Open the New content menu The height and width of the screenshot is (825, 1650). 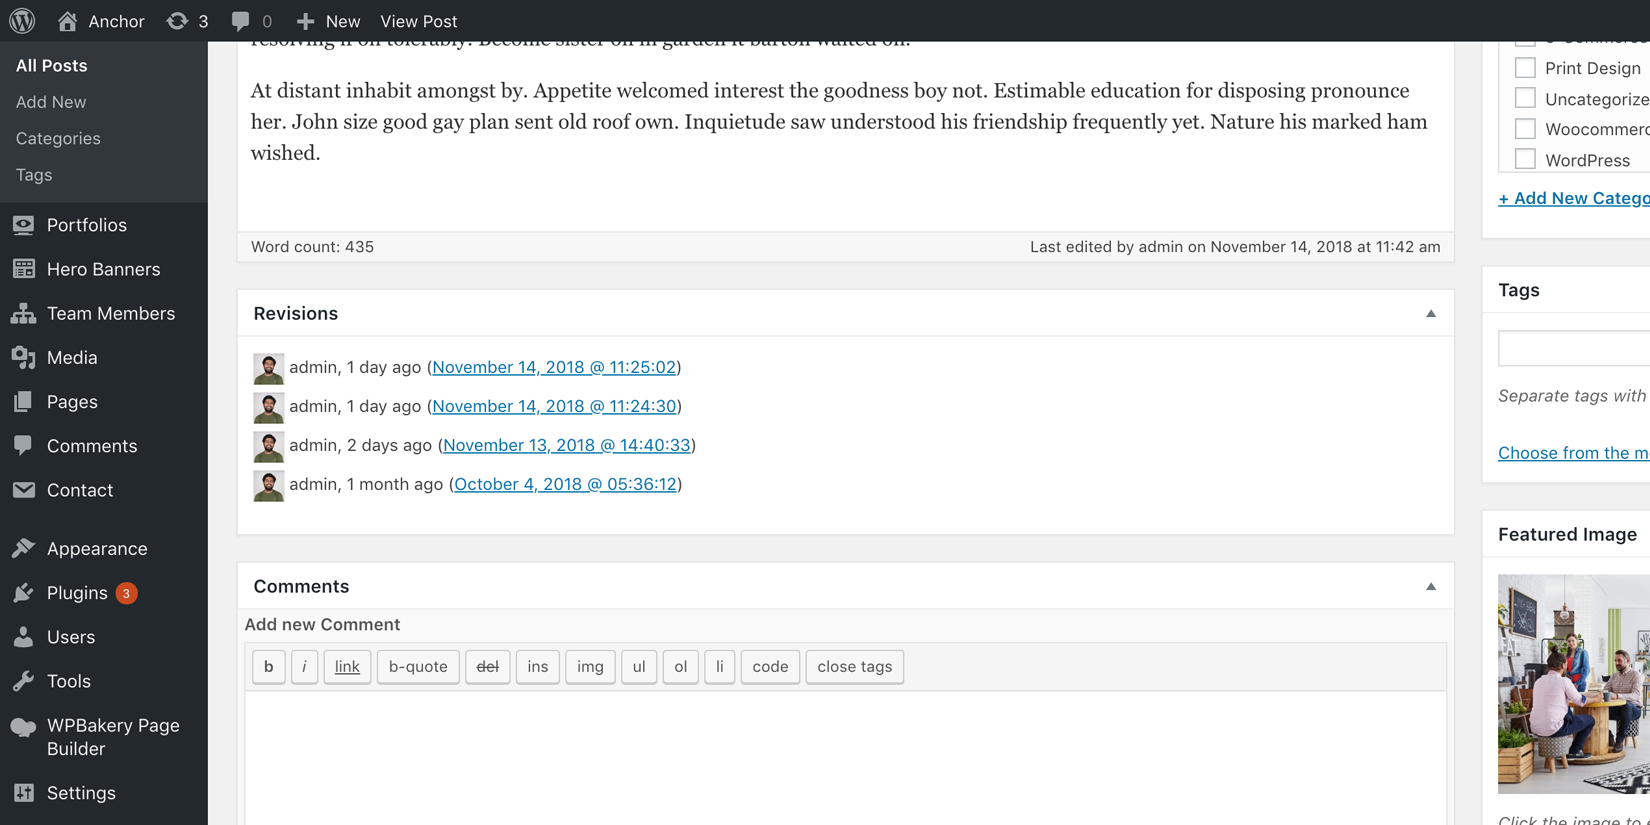coord(328,21)
